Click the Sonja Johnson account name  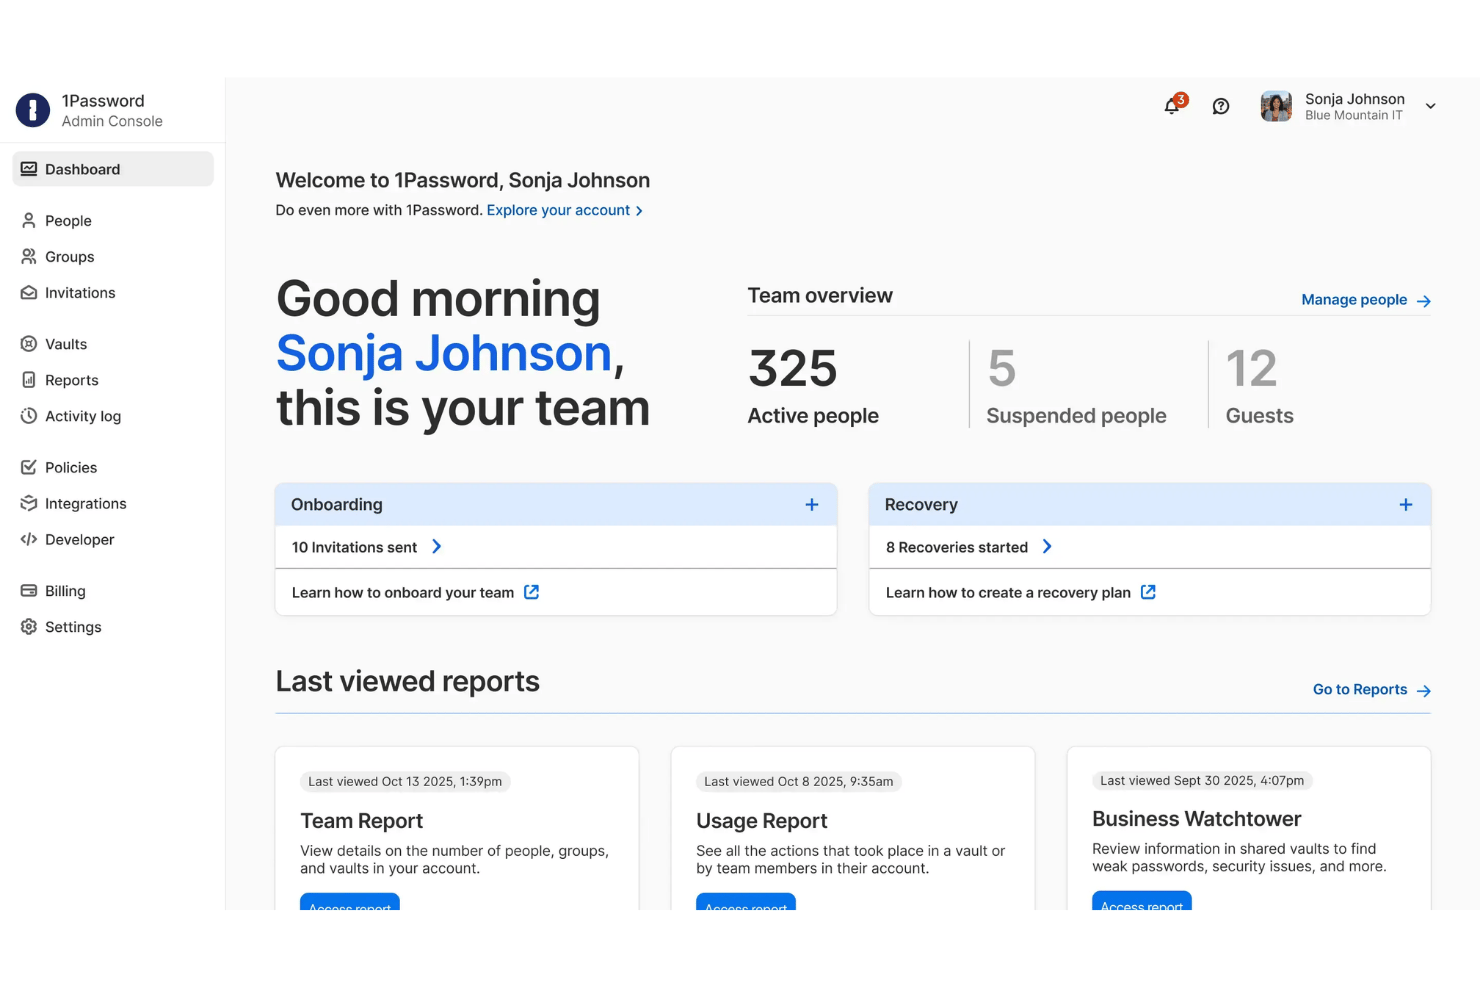pyautogui.click(x=1355, y=99)
